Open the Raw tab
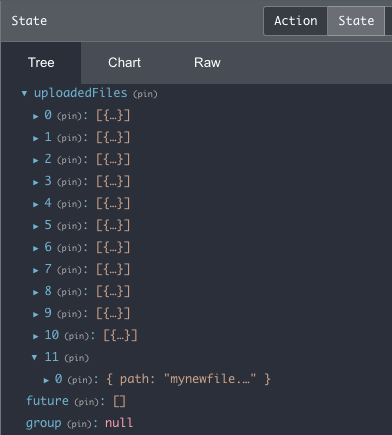The width and height of the screenshot is (392, 435). [207, 63]
